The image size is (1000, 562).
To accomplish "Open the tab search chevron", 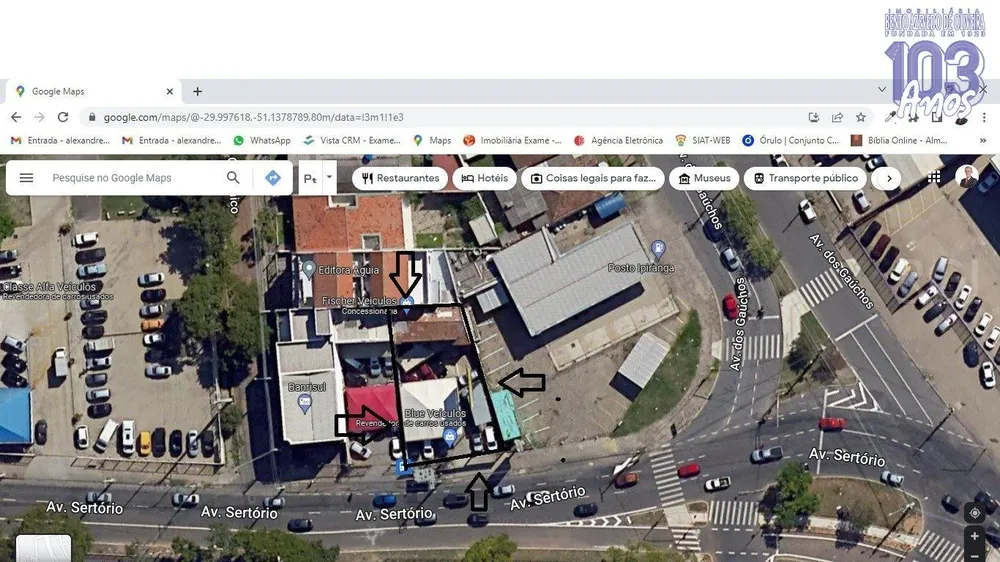I will 882,89.
